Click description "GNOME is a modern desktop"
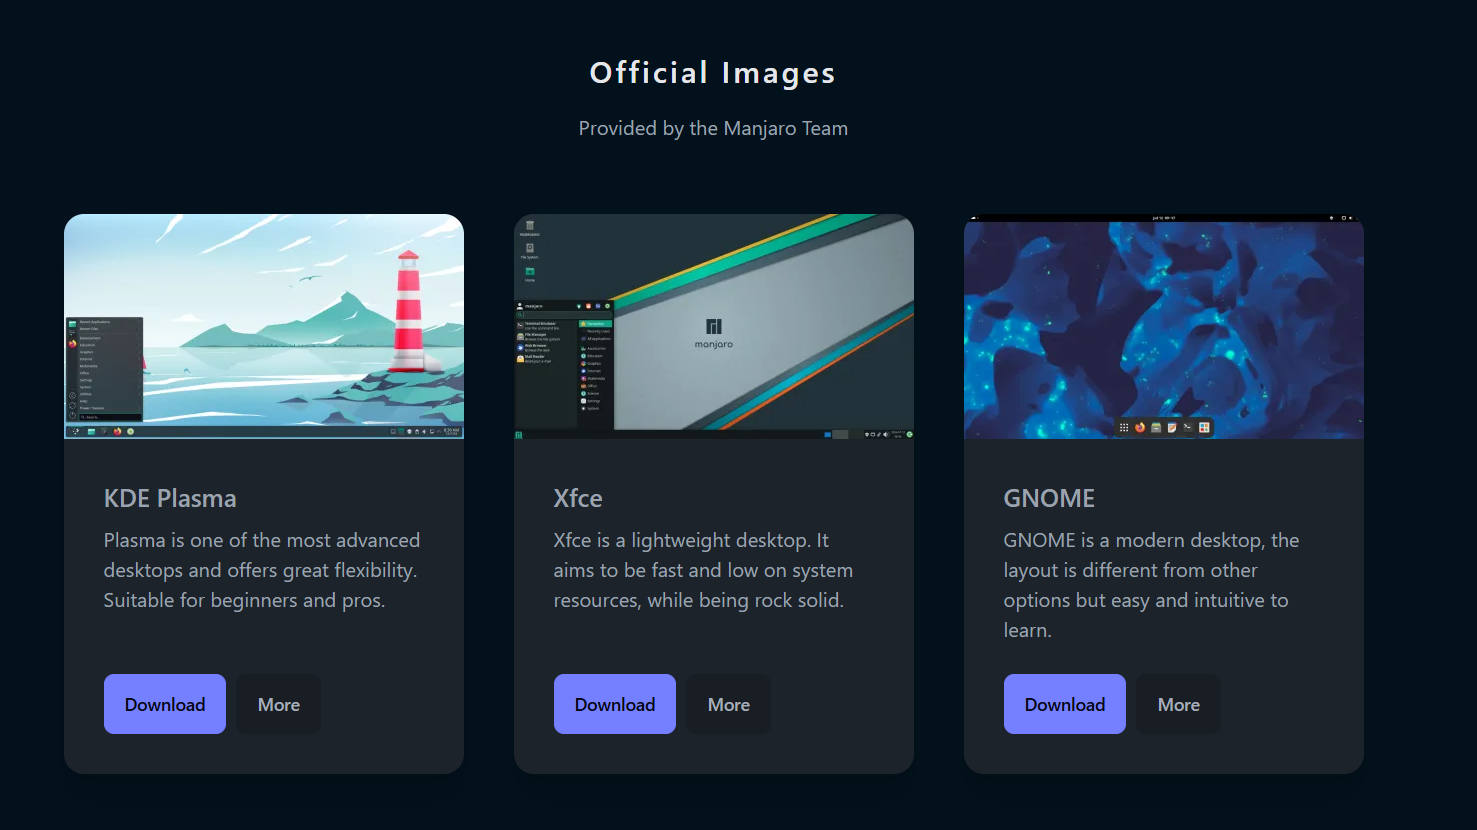The image size is (1477, 830). 1151,585
